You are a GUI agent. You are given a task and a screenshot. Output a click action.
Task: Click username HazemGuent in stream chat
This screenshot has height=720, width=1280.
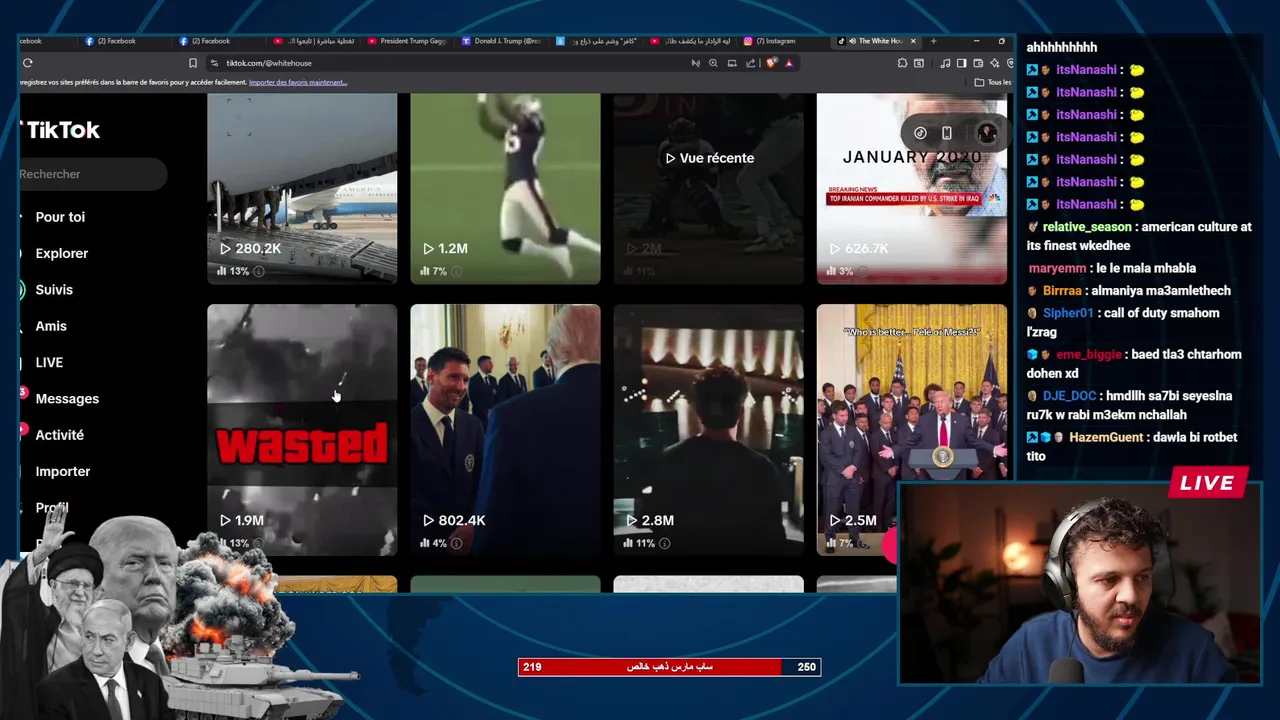1105,437
